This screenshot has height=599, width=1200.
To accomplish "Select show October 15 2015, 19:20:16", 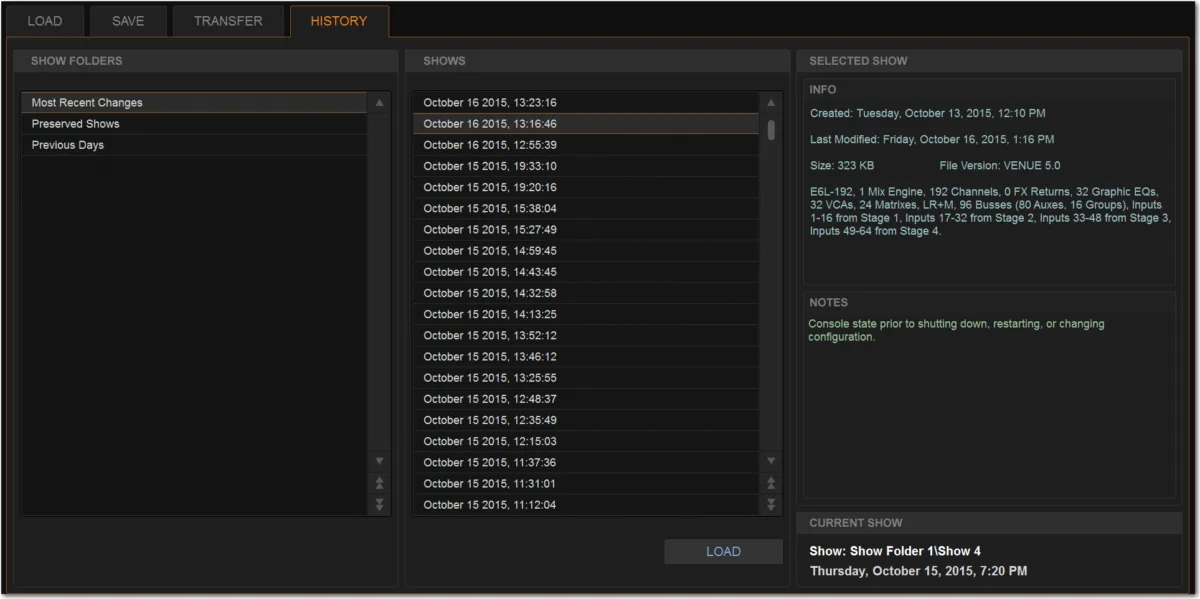I will coord(586,187).
